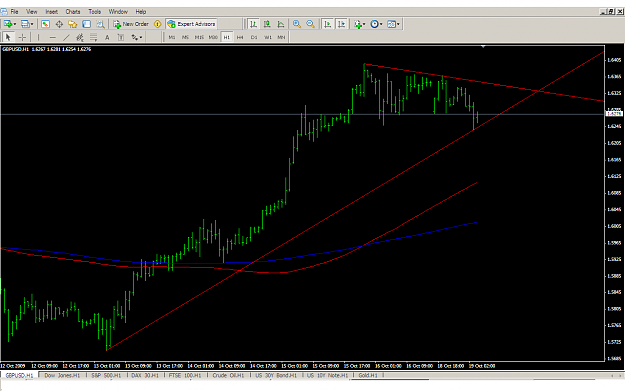The width and height of the screenshot is (625, 391).
Task: Select the H4 timeframe
Action: [x=240, y=37]
